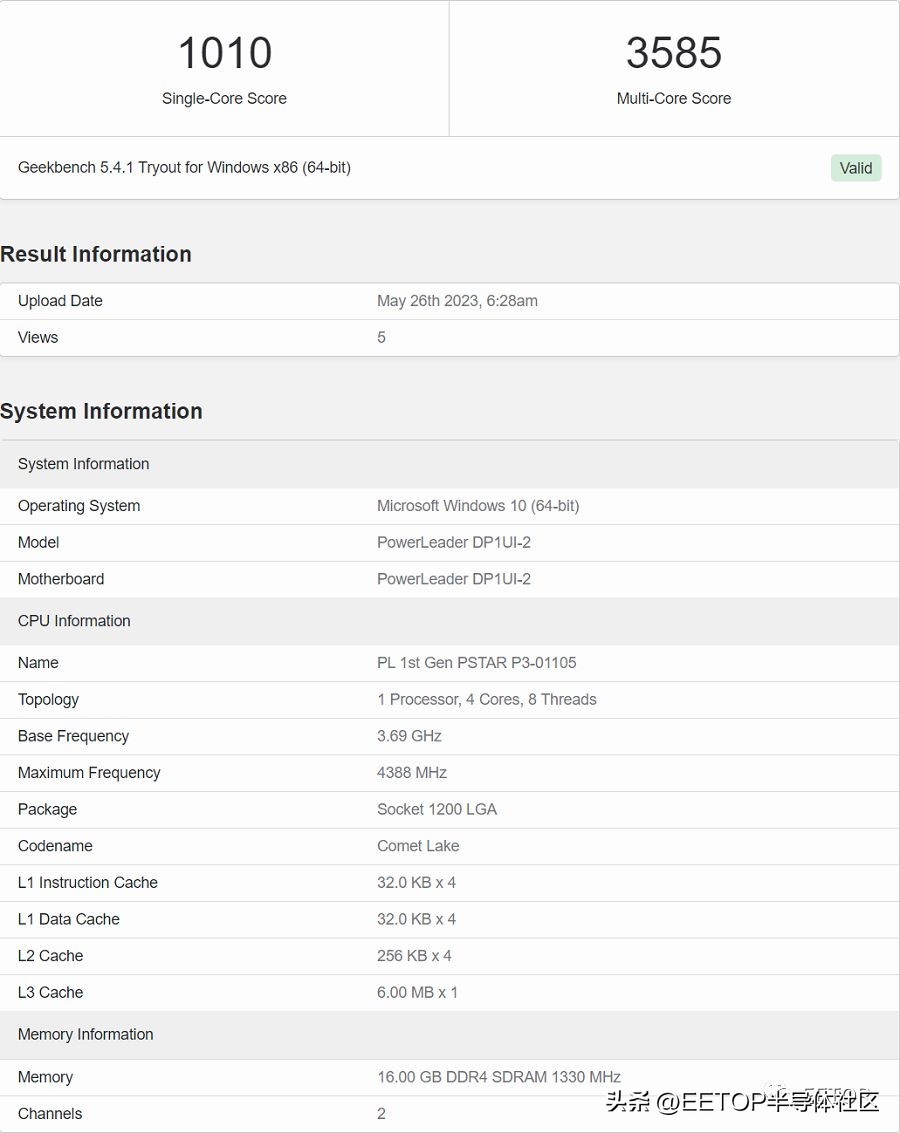Click the processor name PL 1st Gen PSTAR P3-01105
Image resolution: width=900 pixels, height=1133 pixels.
476,663
